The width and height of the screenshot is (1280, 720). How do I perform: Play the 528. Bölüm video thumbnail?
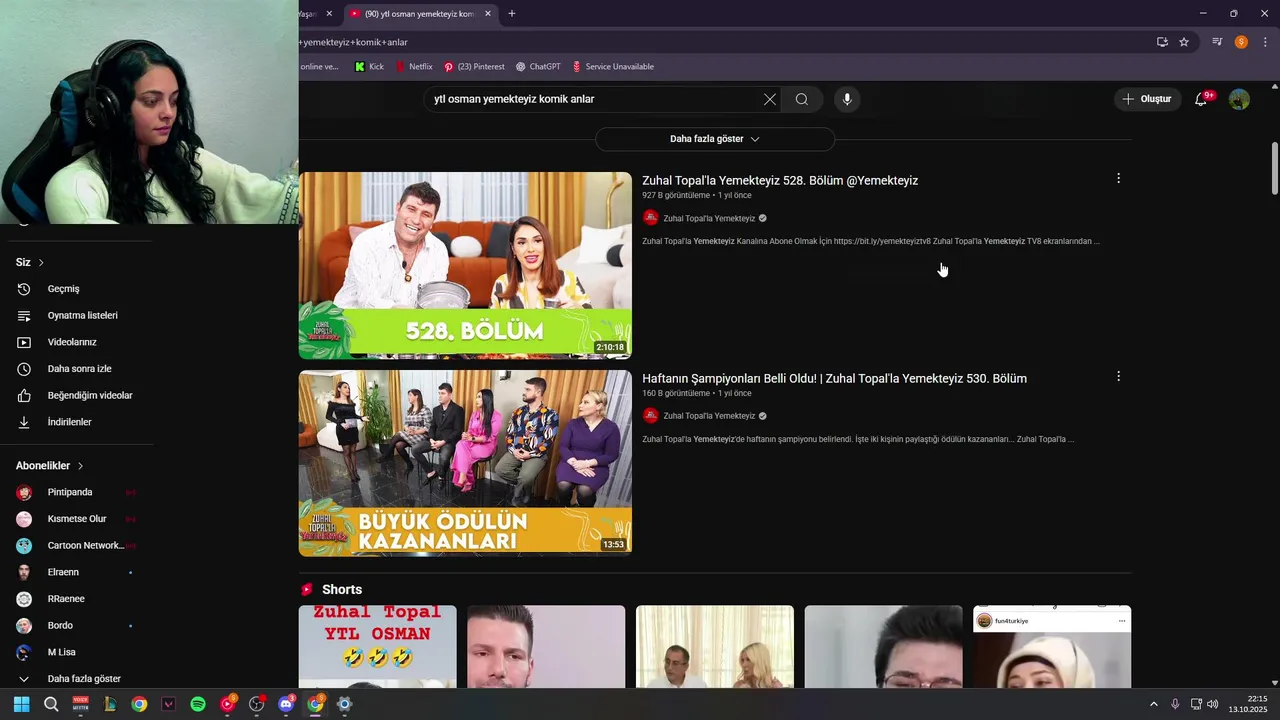click(465, 265)
